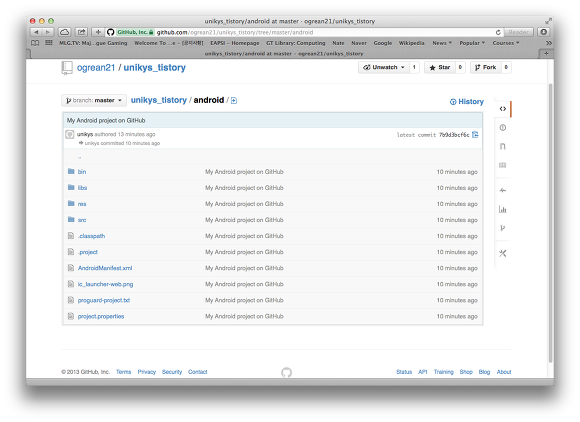580x422 pixels.
Task: Click the Safari share icon
Action: (81, 32)
